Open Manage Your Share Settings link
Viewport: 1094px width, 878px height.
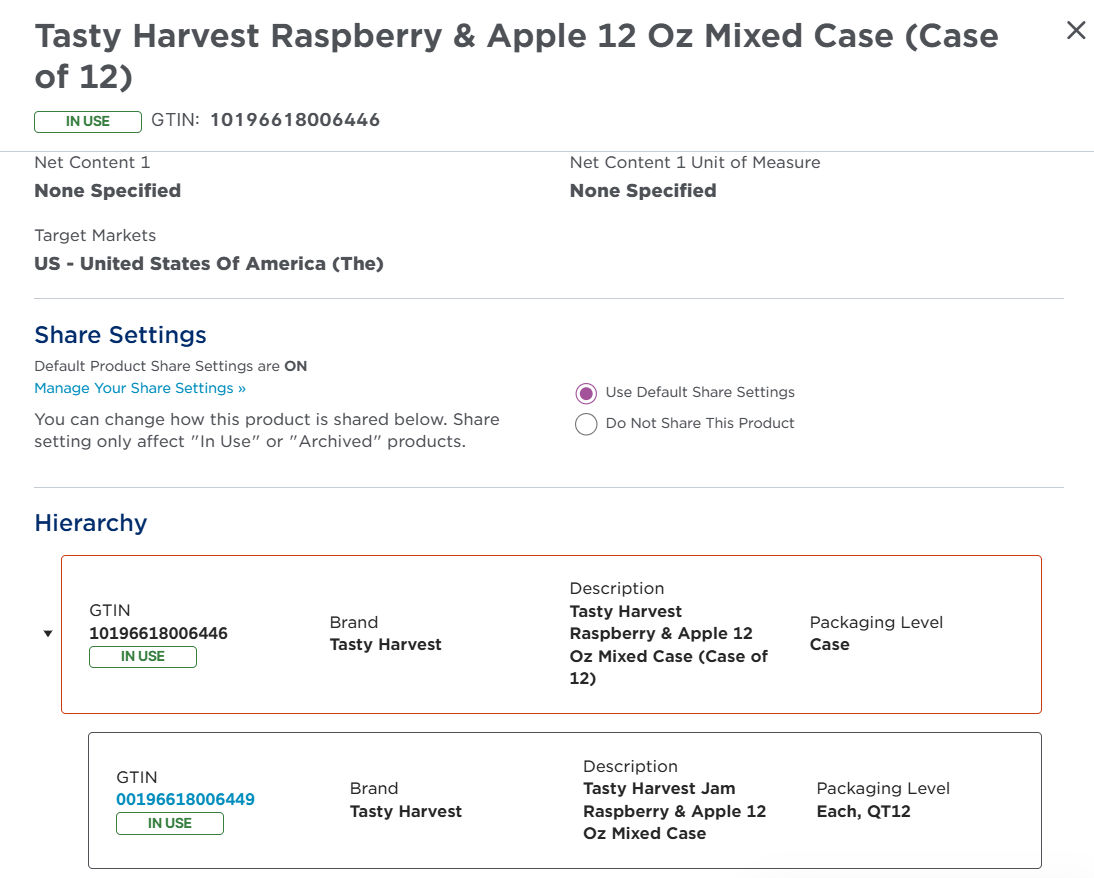(140, 388)
